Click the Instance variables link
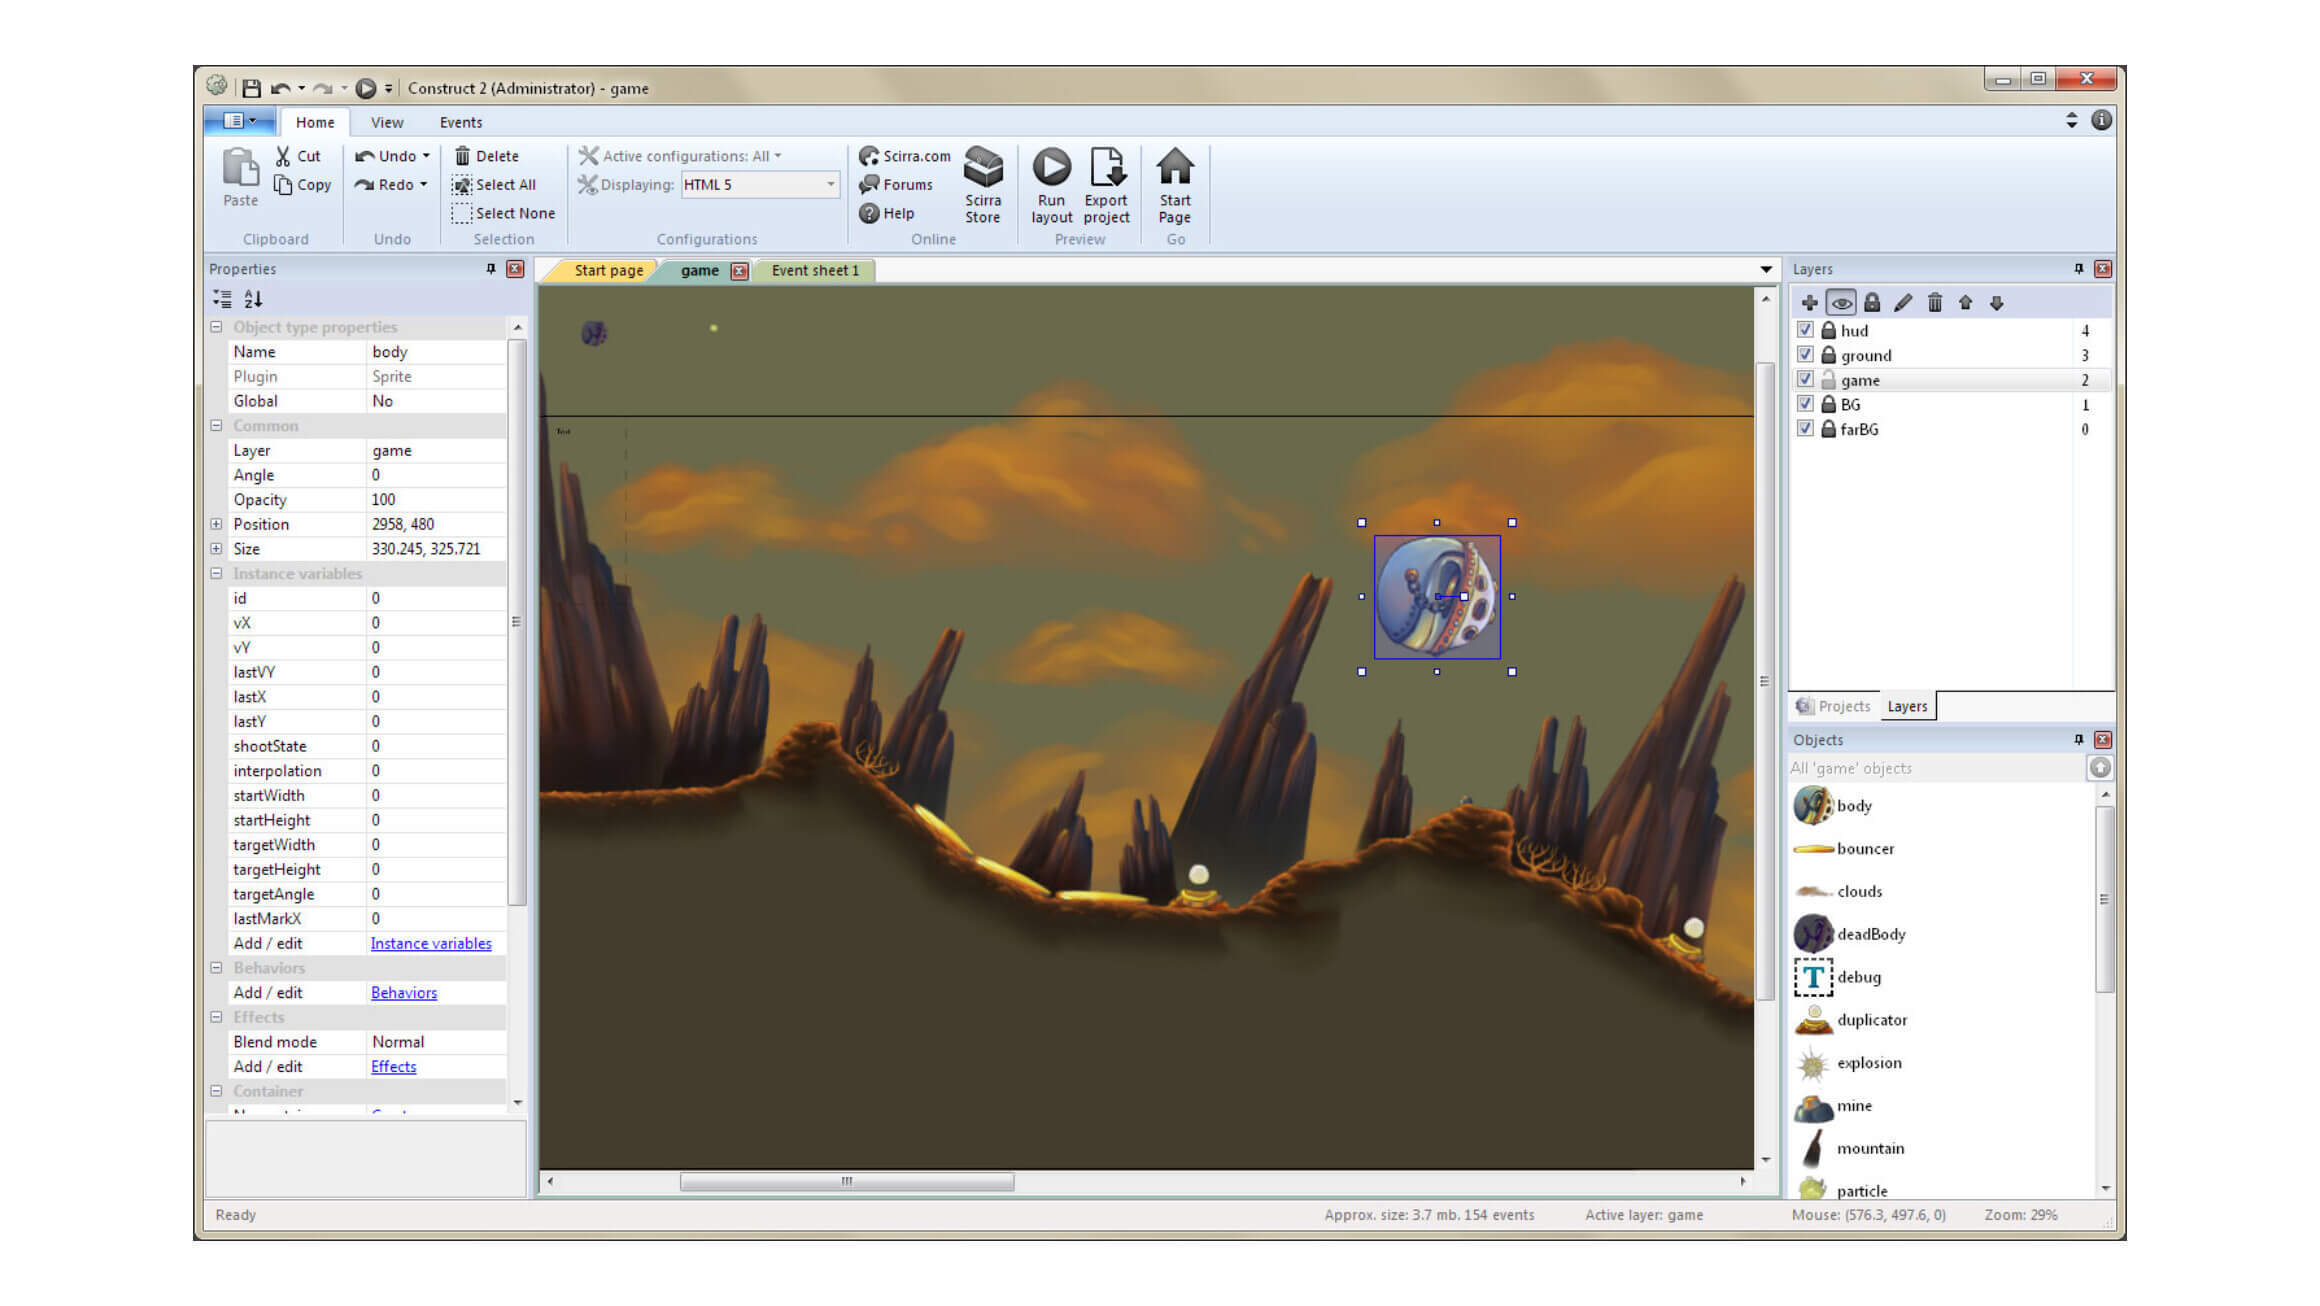 coord(431,944)
